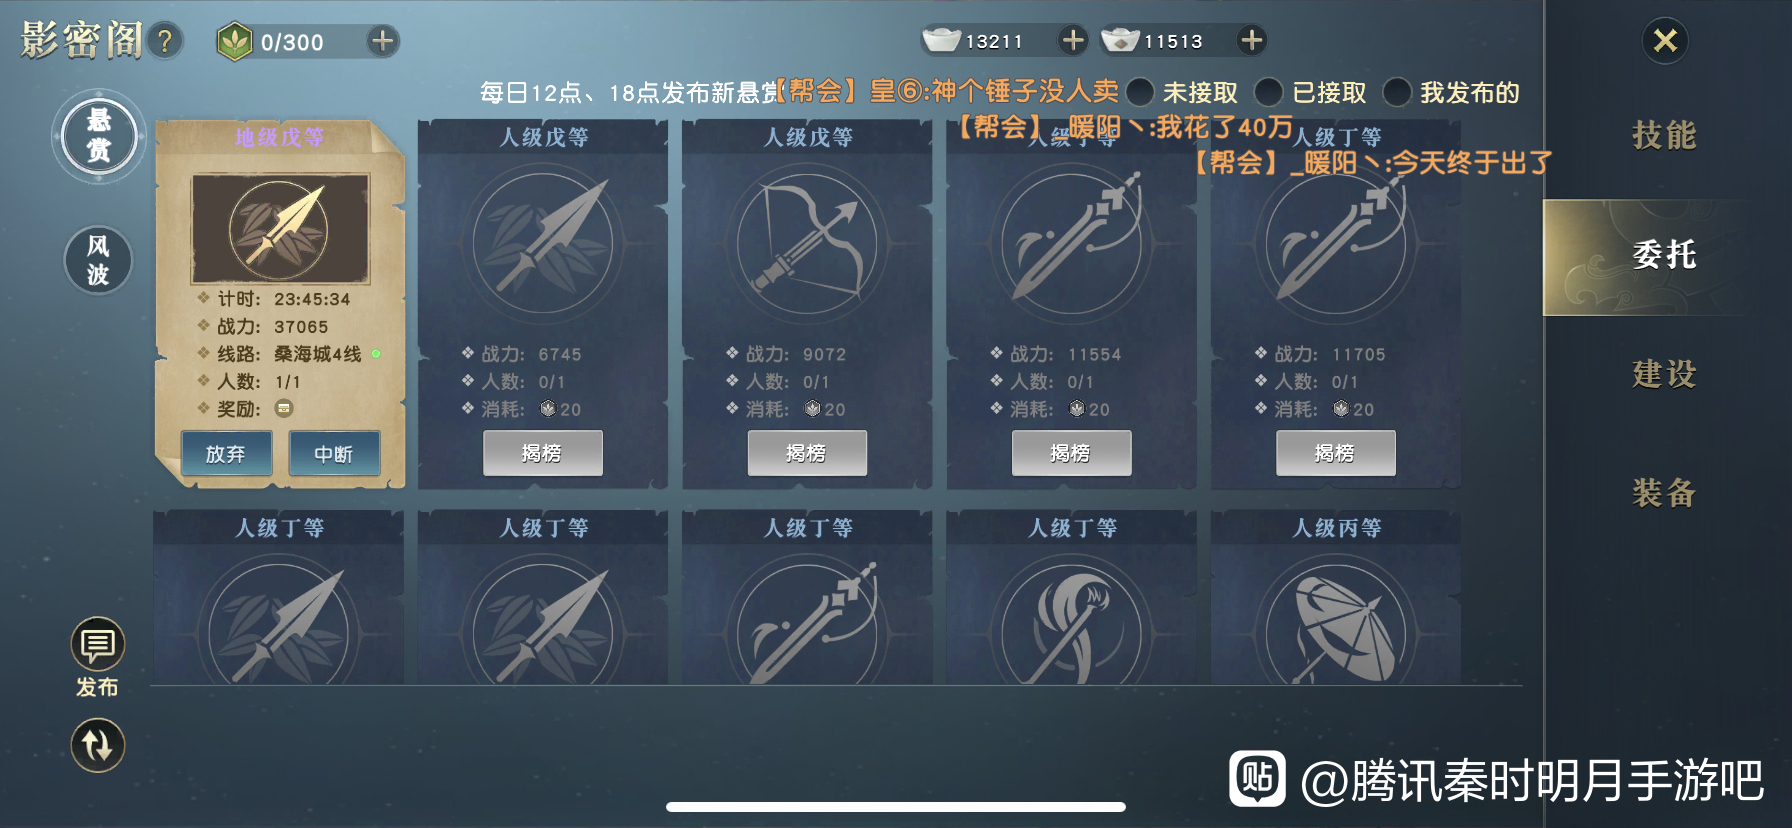Select the 未接取 filter radio button

(x=1140, y=92)
